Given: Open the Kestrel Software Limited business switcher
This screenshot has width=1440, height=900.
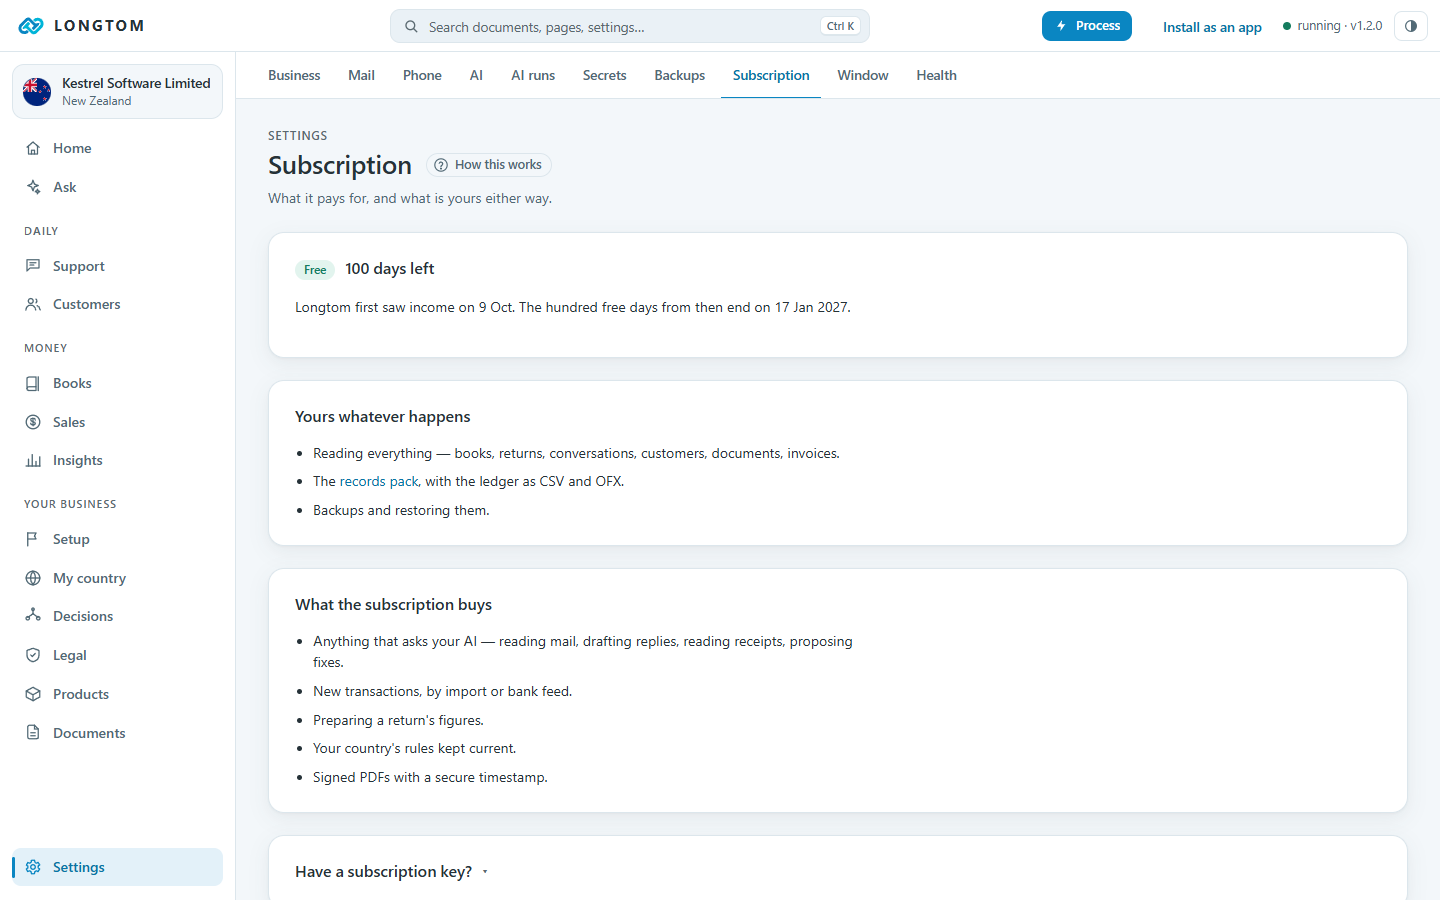Looking at the screenshot, I should 117,92.
